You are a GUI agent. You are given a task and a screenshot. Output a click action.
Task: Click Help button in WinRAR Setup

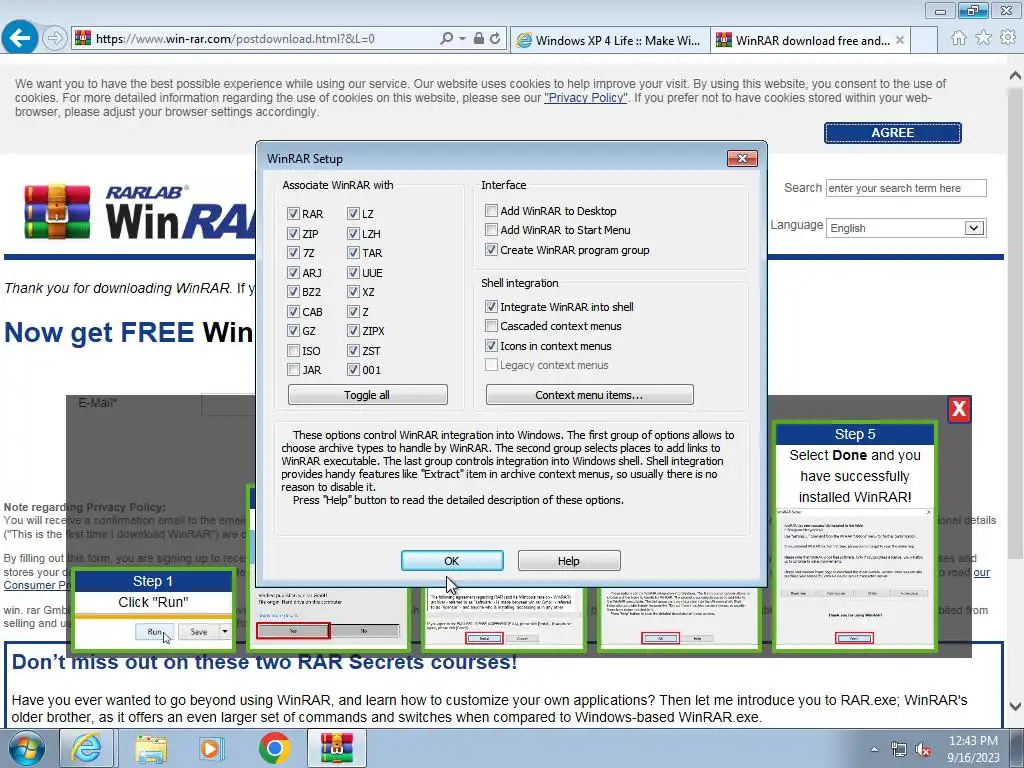[569, 560]
